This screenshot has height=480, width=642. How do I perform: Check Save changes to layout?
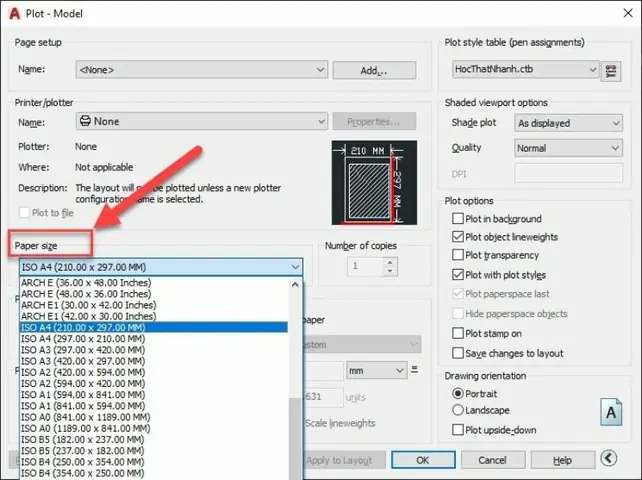(458, 353)
